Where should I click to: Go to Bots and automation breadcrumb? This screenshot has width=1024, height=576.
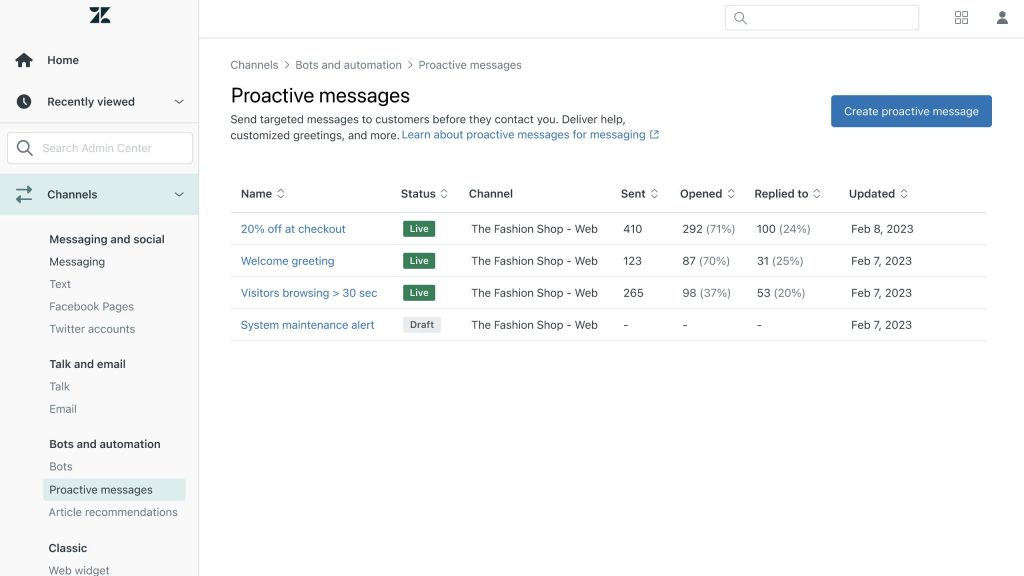pos(348,65)
